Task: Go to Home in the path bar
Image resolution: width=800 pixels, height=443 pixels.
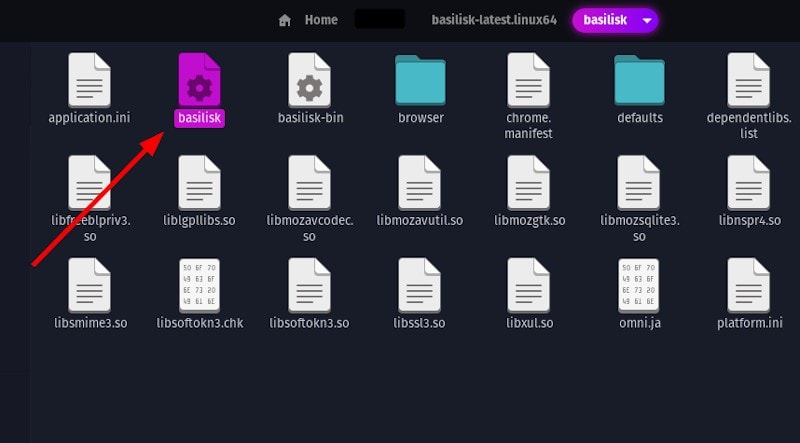Action: 321,20
